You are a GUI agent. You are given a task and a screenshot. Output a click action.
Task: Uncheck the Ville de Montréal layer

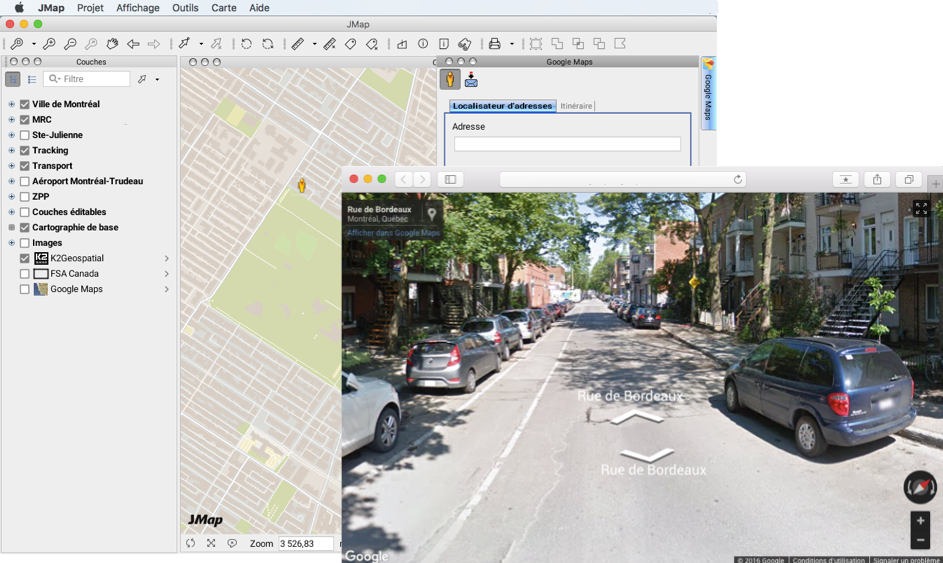point(25,104)
